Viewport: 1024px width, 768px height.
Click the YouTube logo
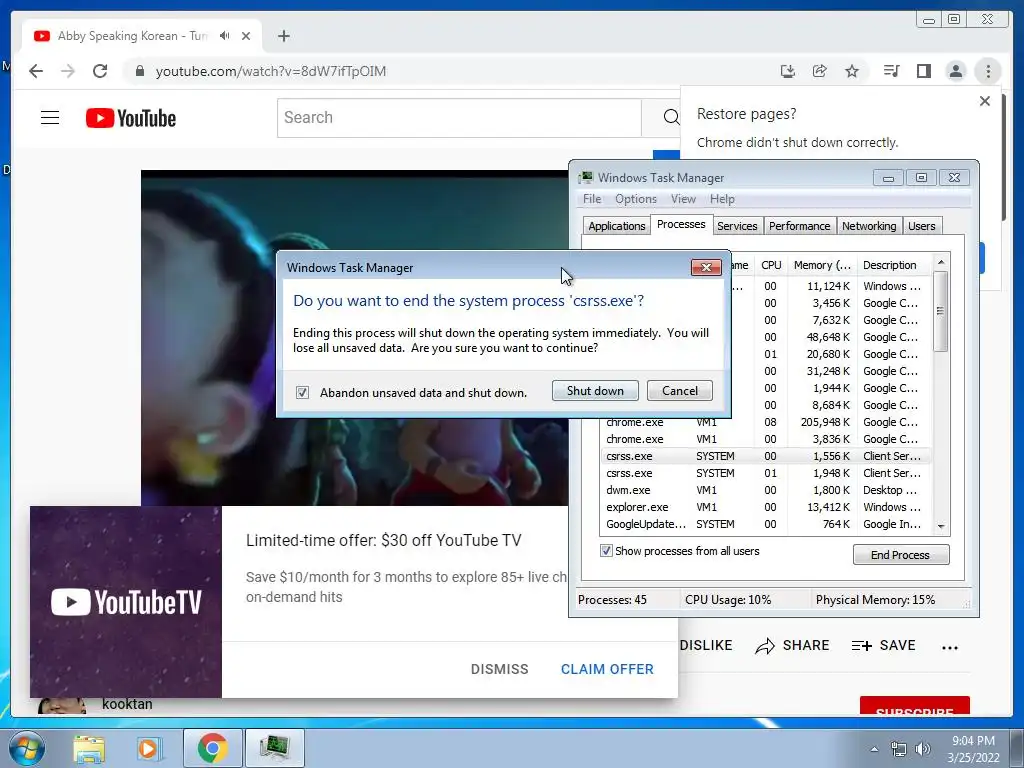click(131, 118)
